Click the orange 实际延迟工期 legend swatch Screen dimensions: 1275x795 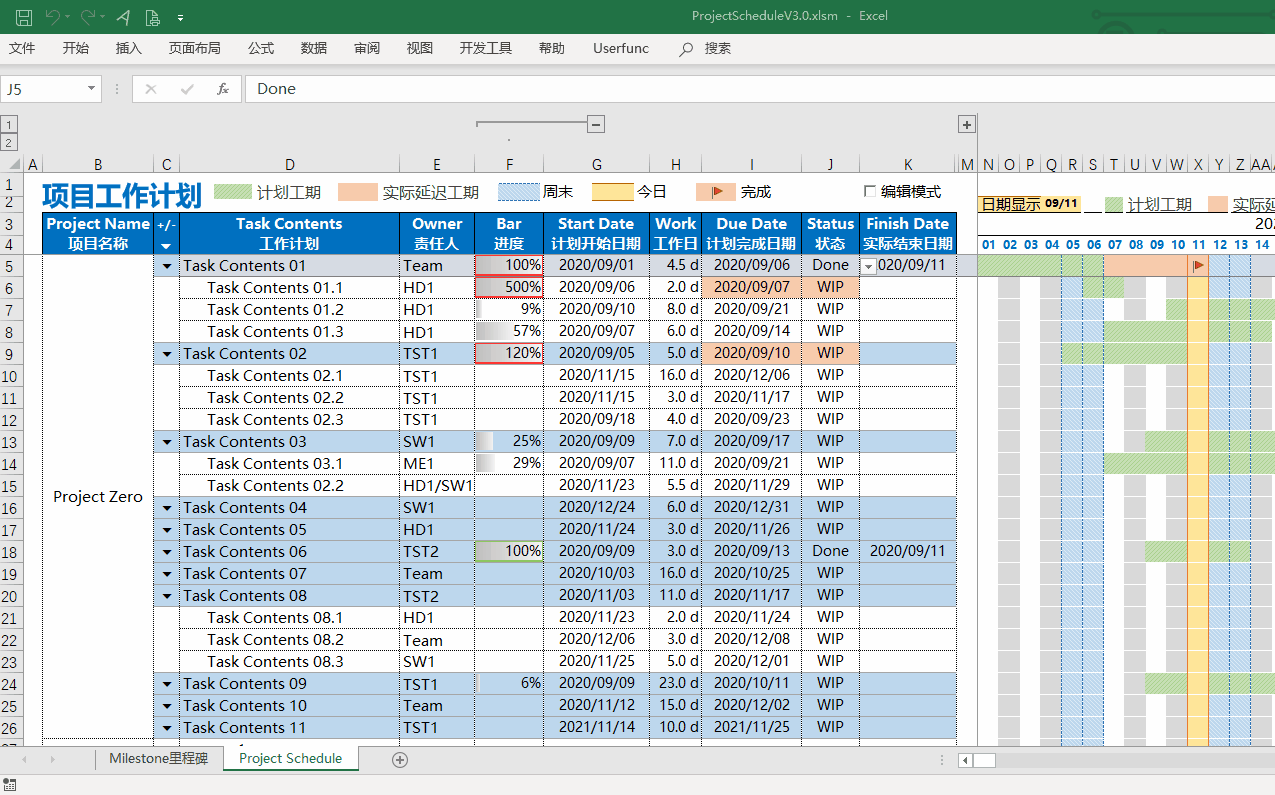(x=357, y=192)
